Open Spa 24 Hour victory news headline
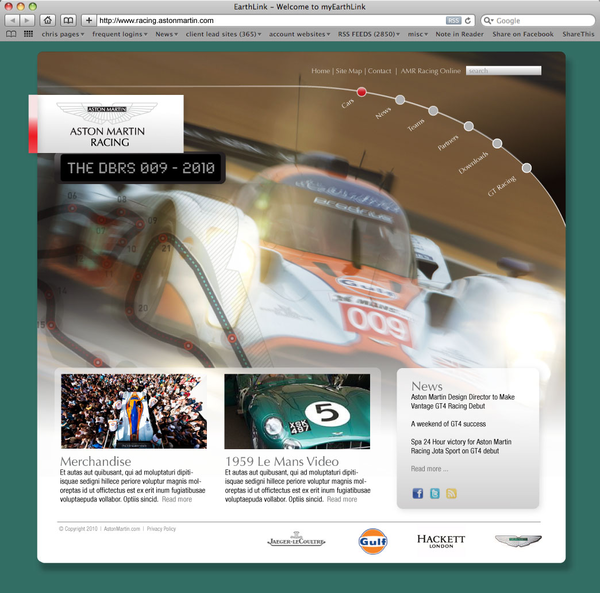This screenshot has width=600, height=593. click(x=461, y=446)
